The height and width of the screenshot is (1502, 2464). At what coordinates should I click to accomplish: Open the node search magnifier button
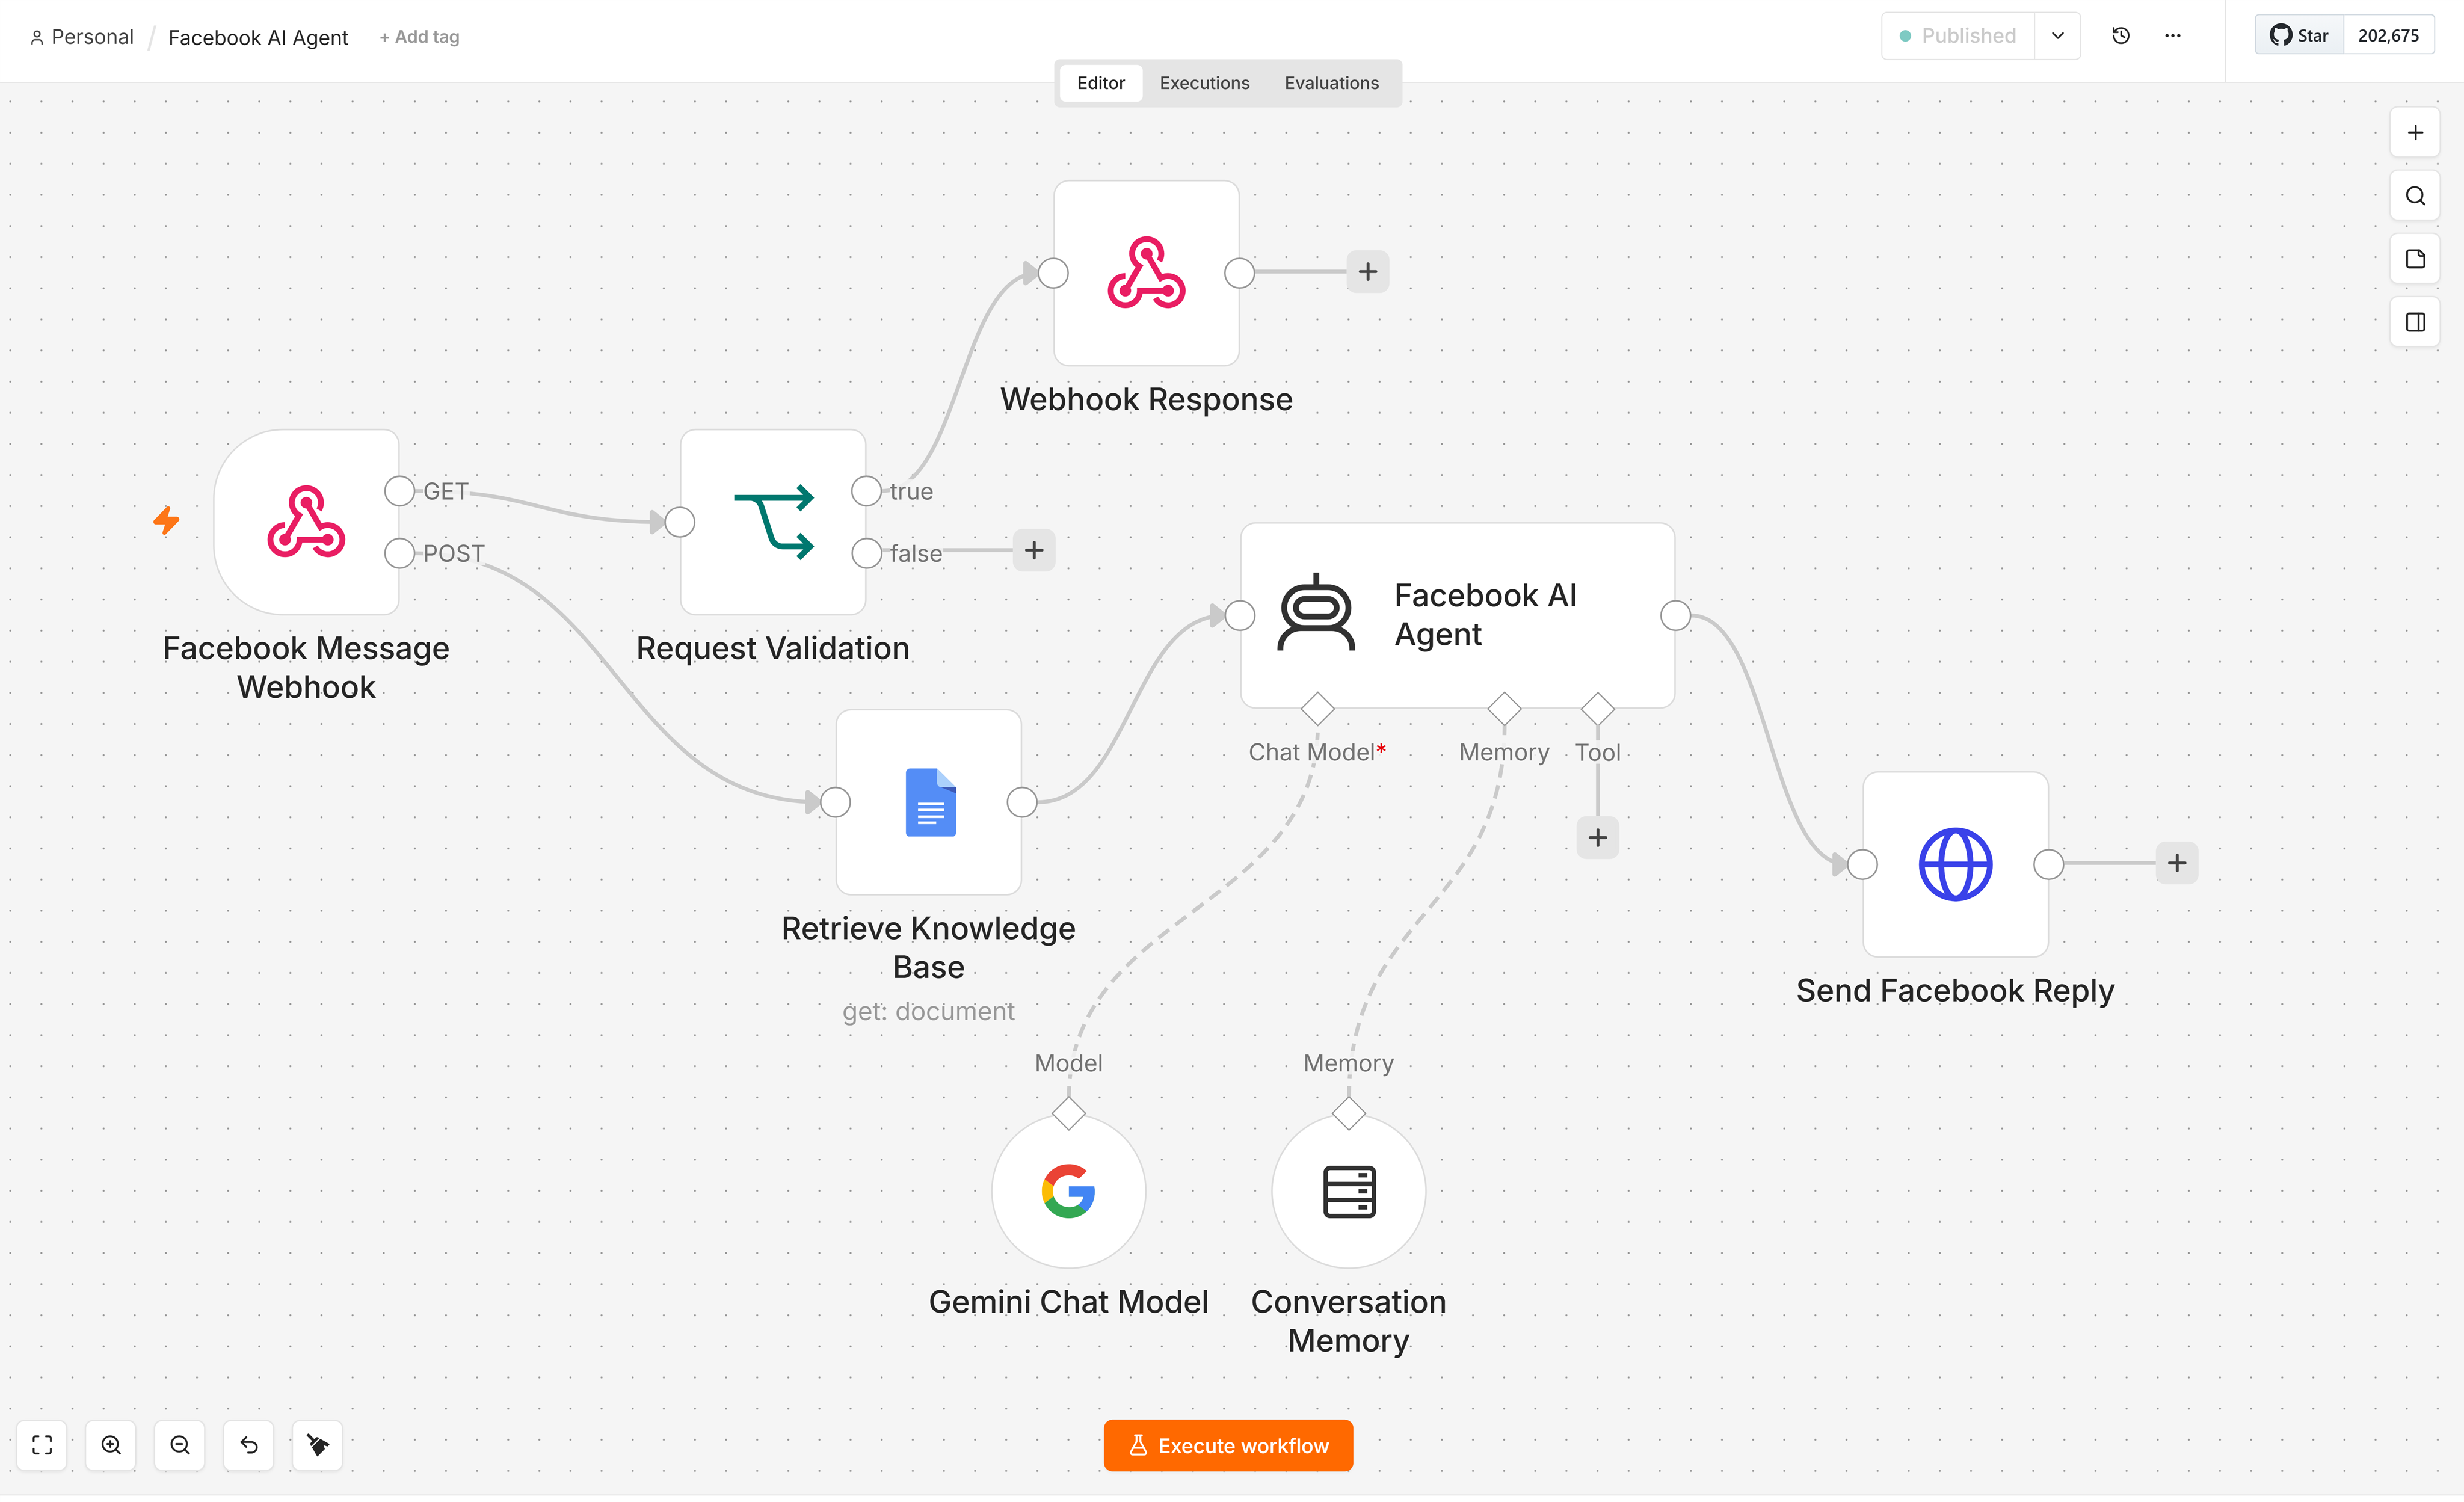pos(2415,196)
